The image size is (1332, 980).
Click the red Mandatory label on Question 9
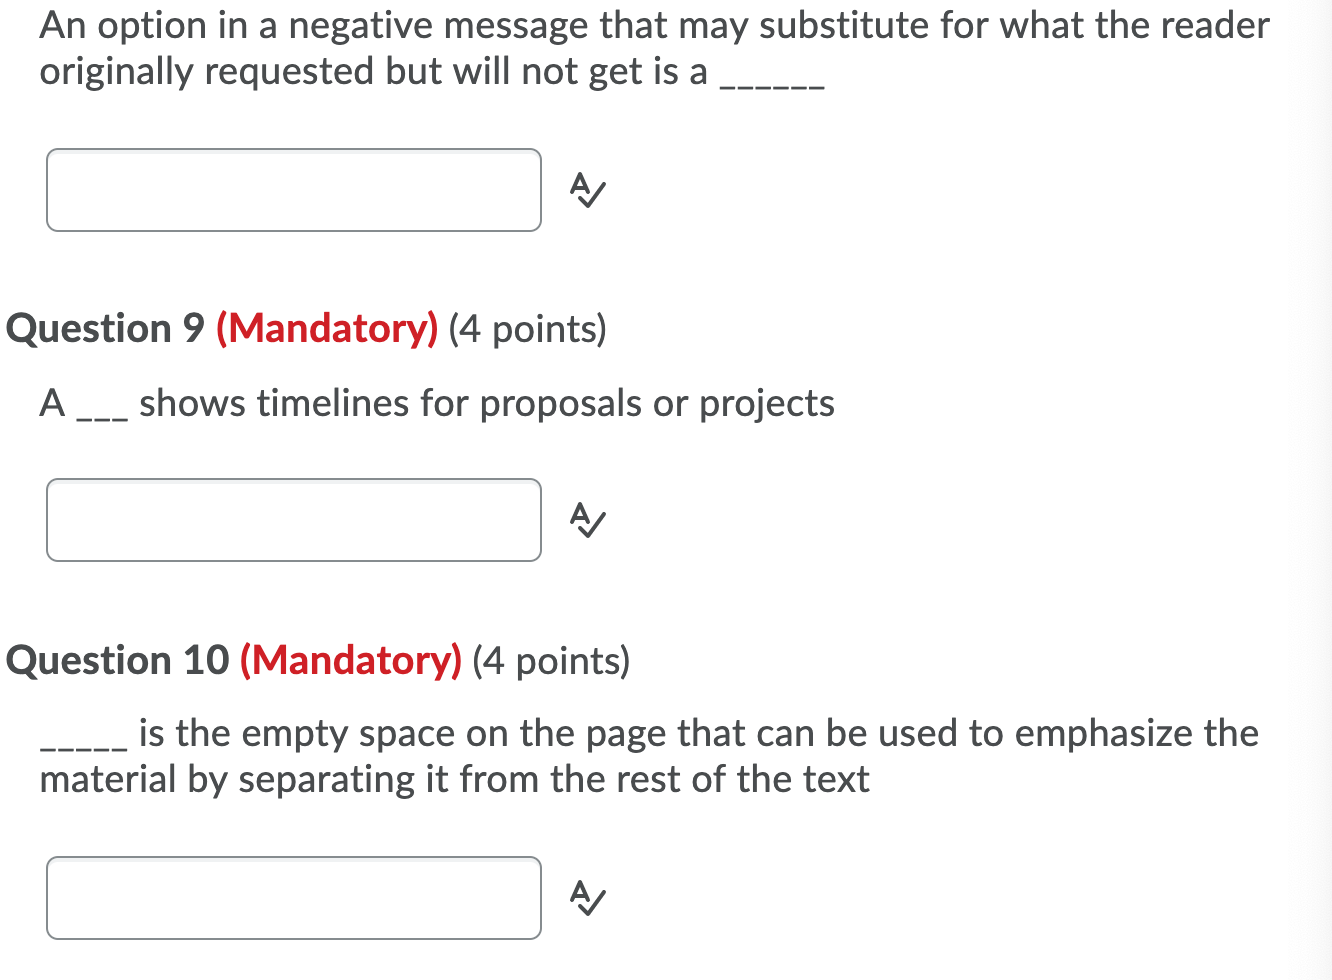tap(327, 328)
